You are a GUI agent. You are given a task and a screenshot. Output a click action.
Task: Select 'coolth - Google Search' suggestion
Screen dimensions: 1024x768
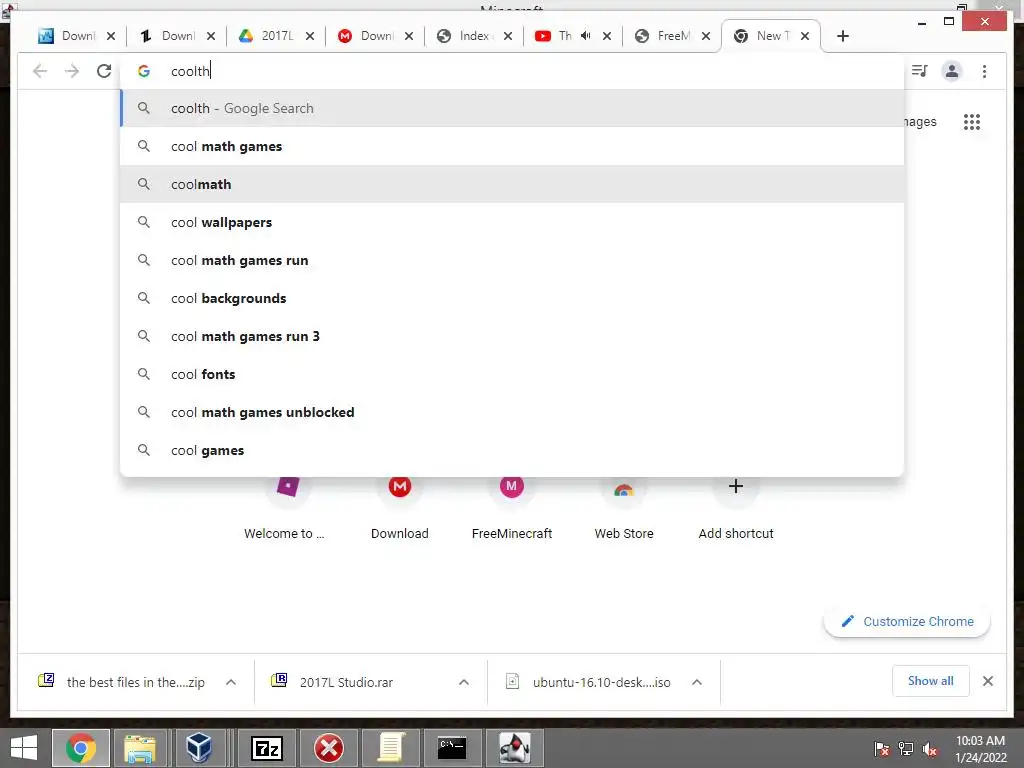[512, 108]
